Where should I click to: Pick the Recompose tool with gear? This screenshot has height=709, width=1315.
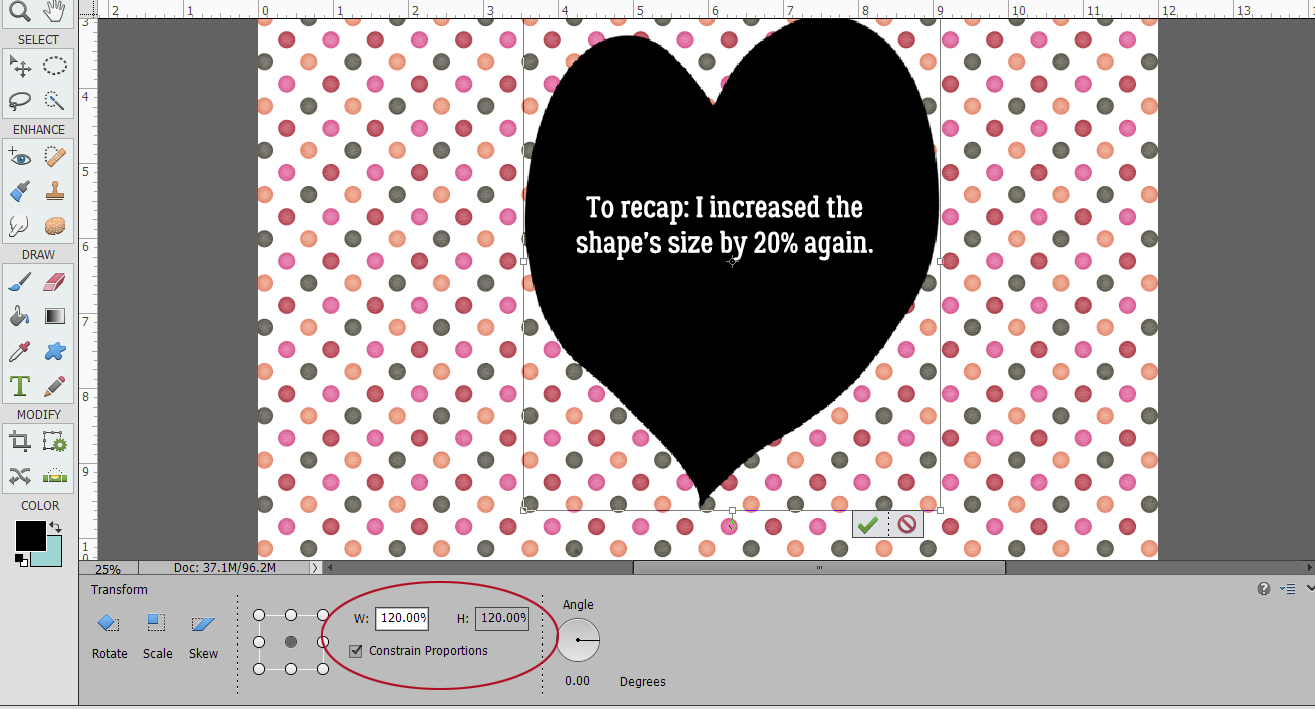coord(55,441)
